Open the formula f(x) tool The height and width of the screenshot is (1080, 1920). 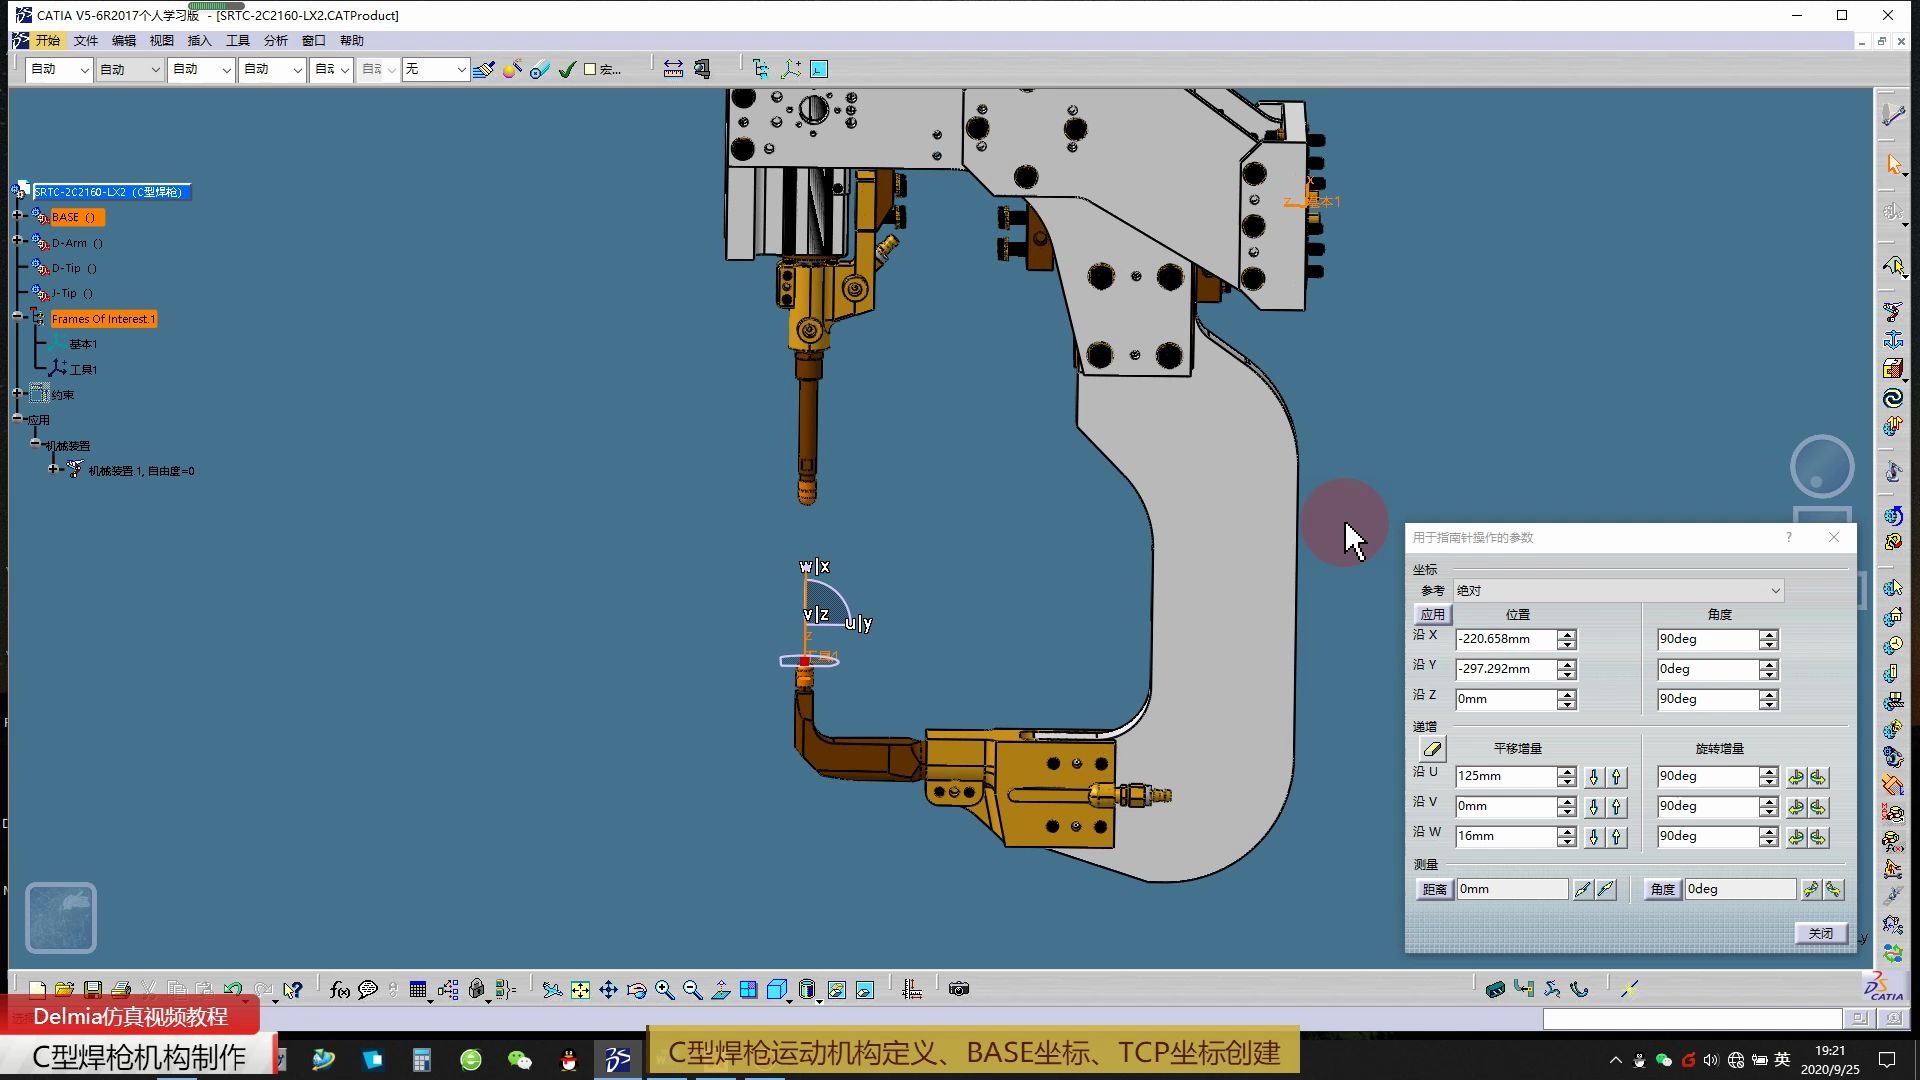pos(340,990)
